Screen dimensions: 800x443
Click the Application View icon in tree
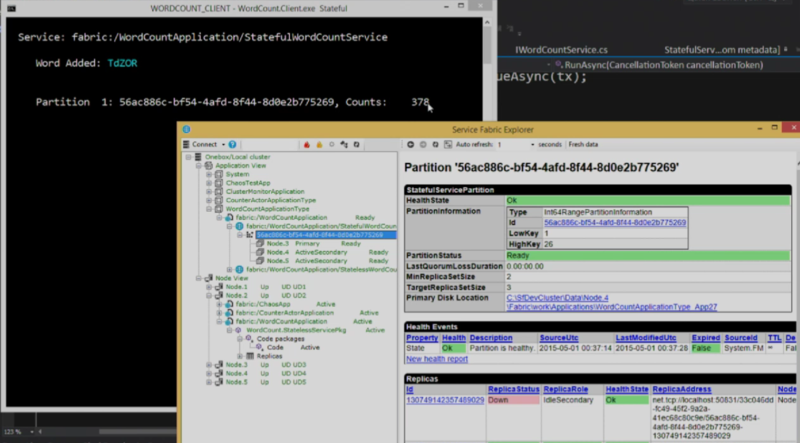pos(209,165)
